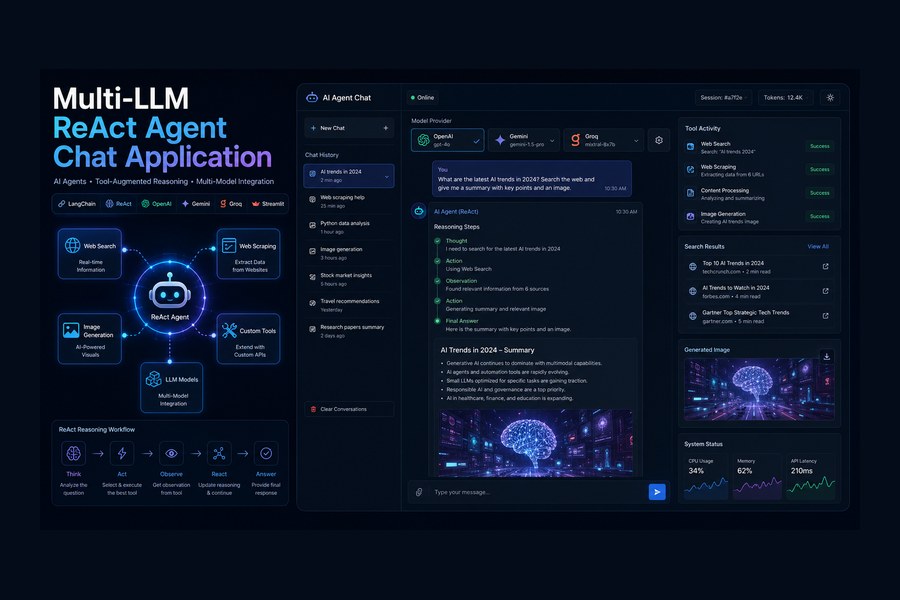The image size is (900, 600).
Task: Click the Content Processing document icon
Action: click(x=690, y=193)
